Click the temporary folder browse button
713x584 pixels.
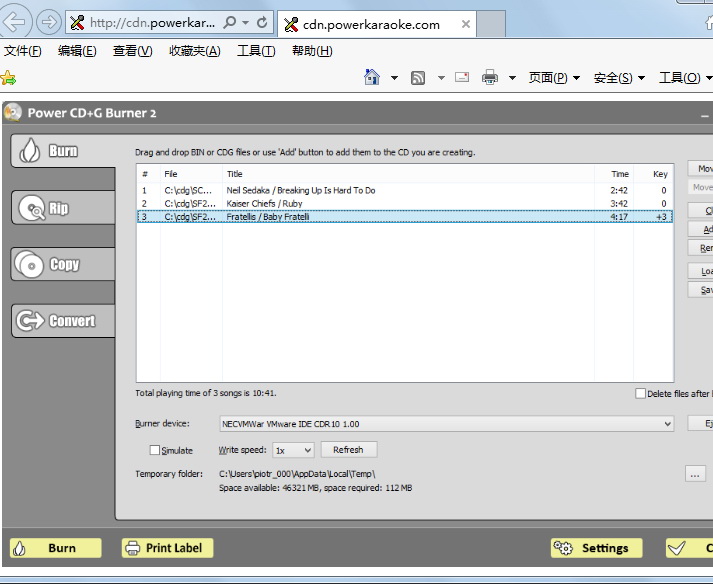(695, 474)
